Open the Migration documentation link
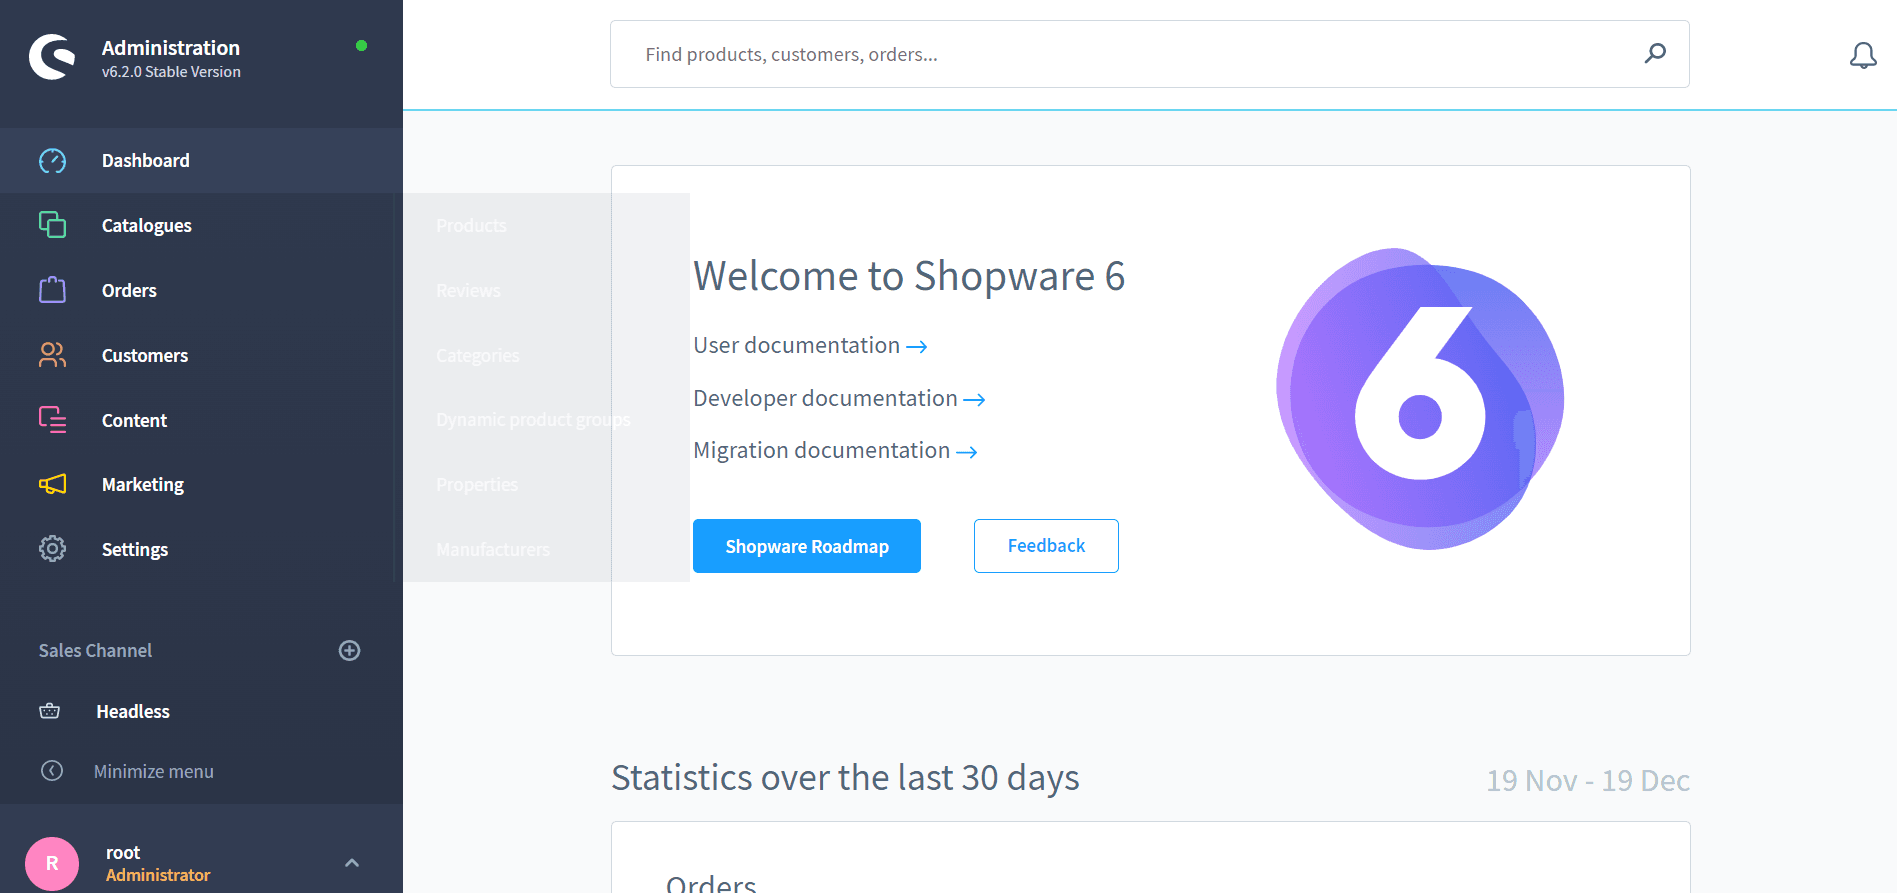Screen dimensions: 1897x893 835,450
